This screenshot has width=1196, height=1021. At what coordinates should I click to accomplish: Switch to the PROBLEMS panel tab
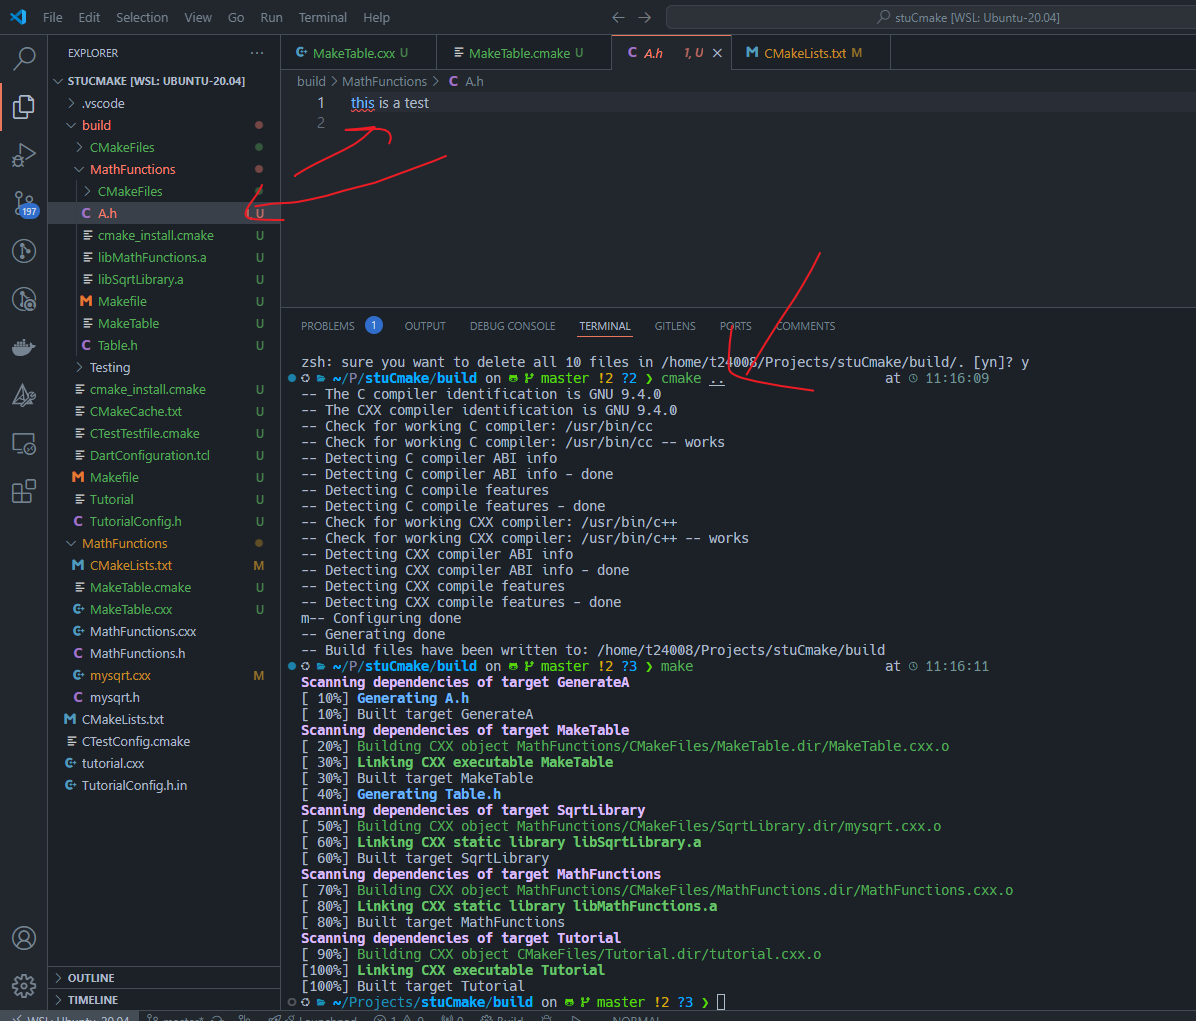tap(328, 326)
